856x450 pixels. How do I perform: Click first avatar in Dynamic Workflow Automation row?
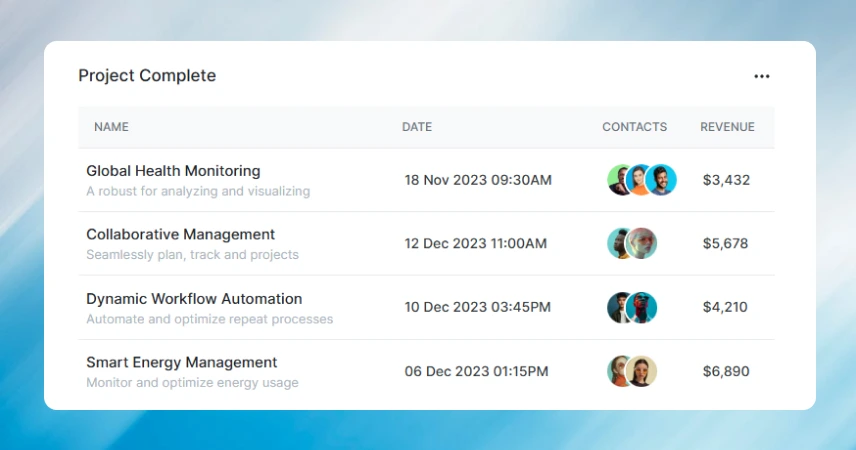620,308
